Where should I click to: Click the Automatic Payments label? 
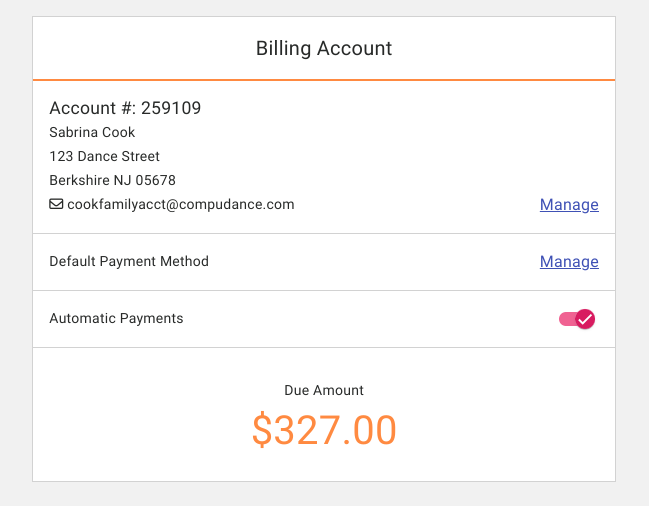tap(116, 318)
